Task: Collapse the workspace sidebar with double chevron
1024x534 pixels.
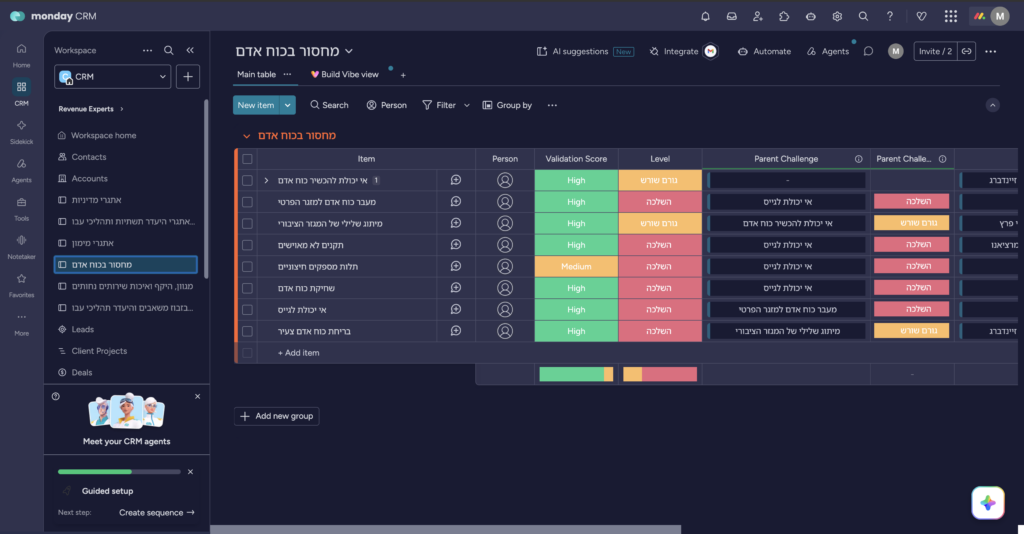Action: [190, 50]
